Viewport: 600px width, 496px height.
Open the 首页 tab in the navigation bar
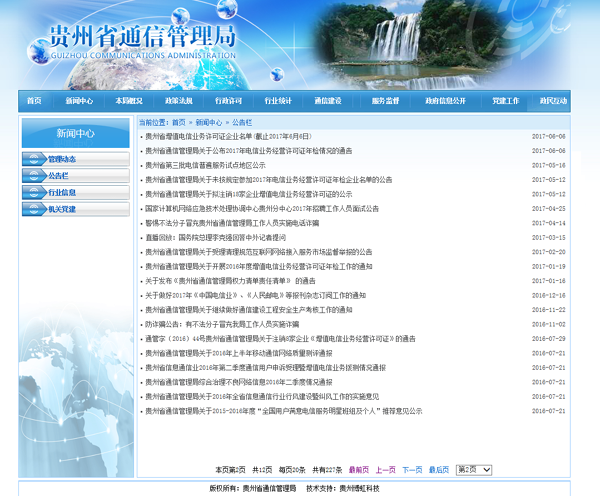click(35, 101)
